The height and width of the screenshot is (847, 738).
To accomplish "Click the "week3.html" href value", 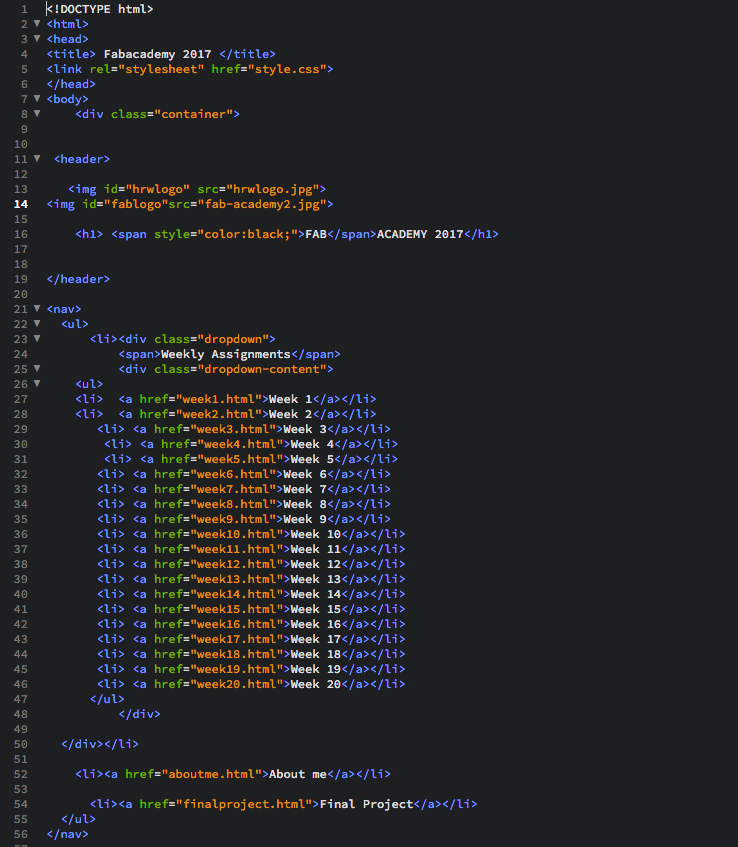I will [233, 429].
